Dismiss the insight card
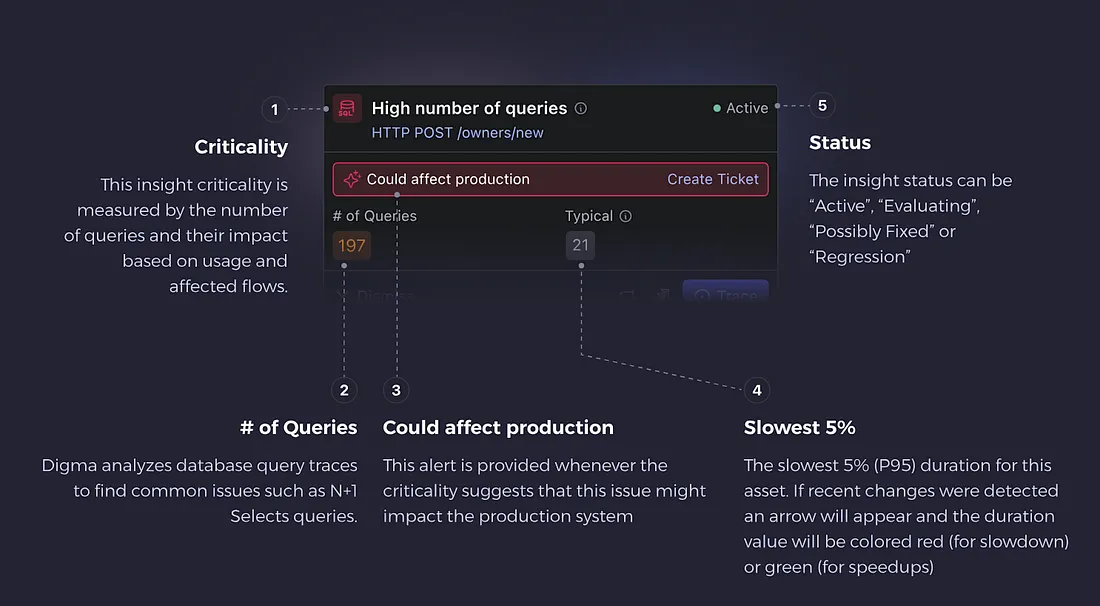 pyautogui.click(x=382, y=295)
